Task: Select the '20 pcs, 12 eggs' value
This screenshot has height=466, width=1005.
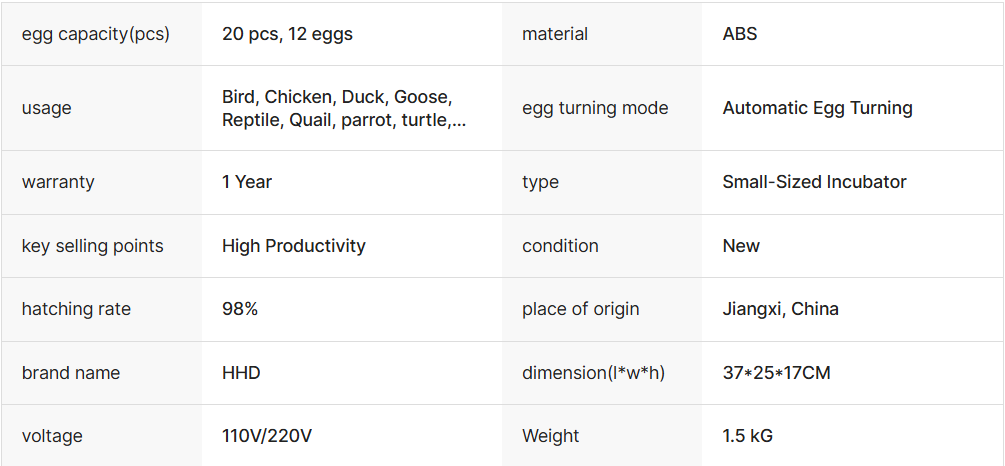Action: click(x=287, y=34)
